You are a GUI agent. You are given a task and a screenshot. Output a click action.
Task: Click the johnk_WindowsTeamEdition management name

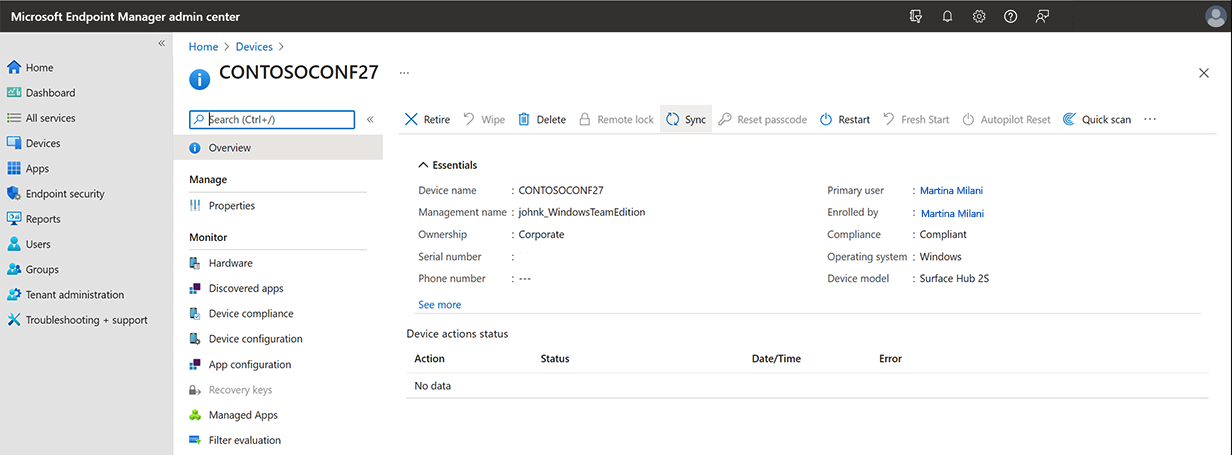(582, 213)
